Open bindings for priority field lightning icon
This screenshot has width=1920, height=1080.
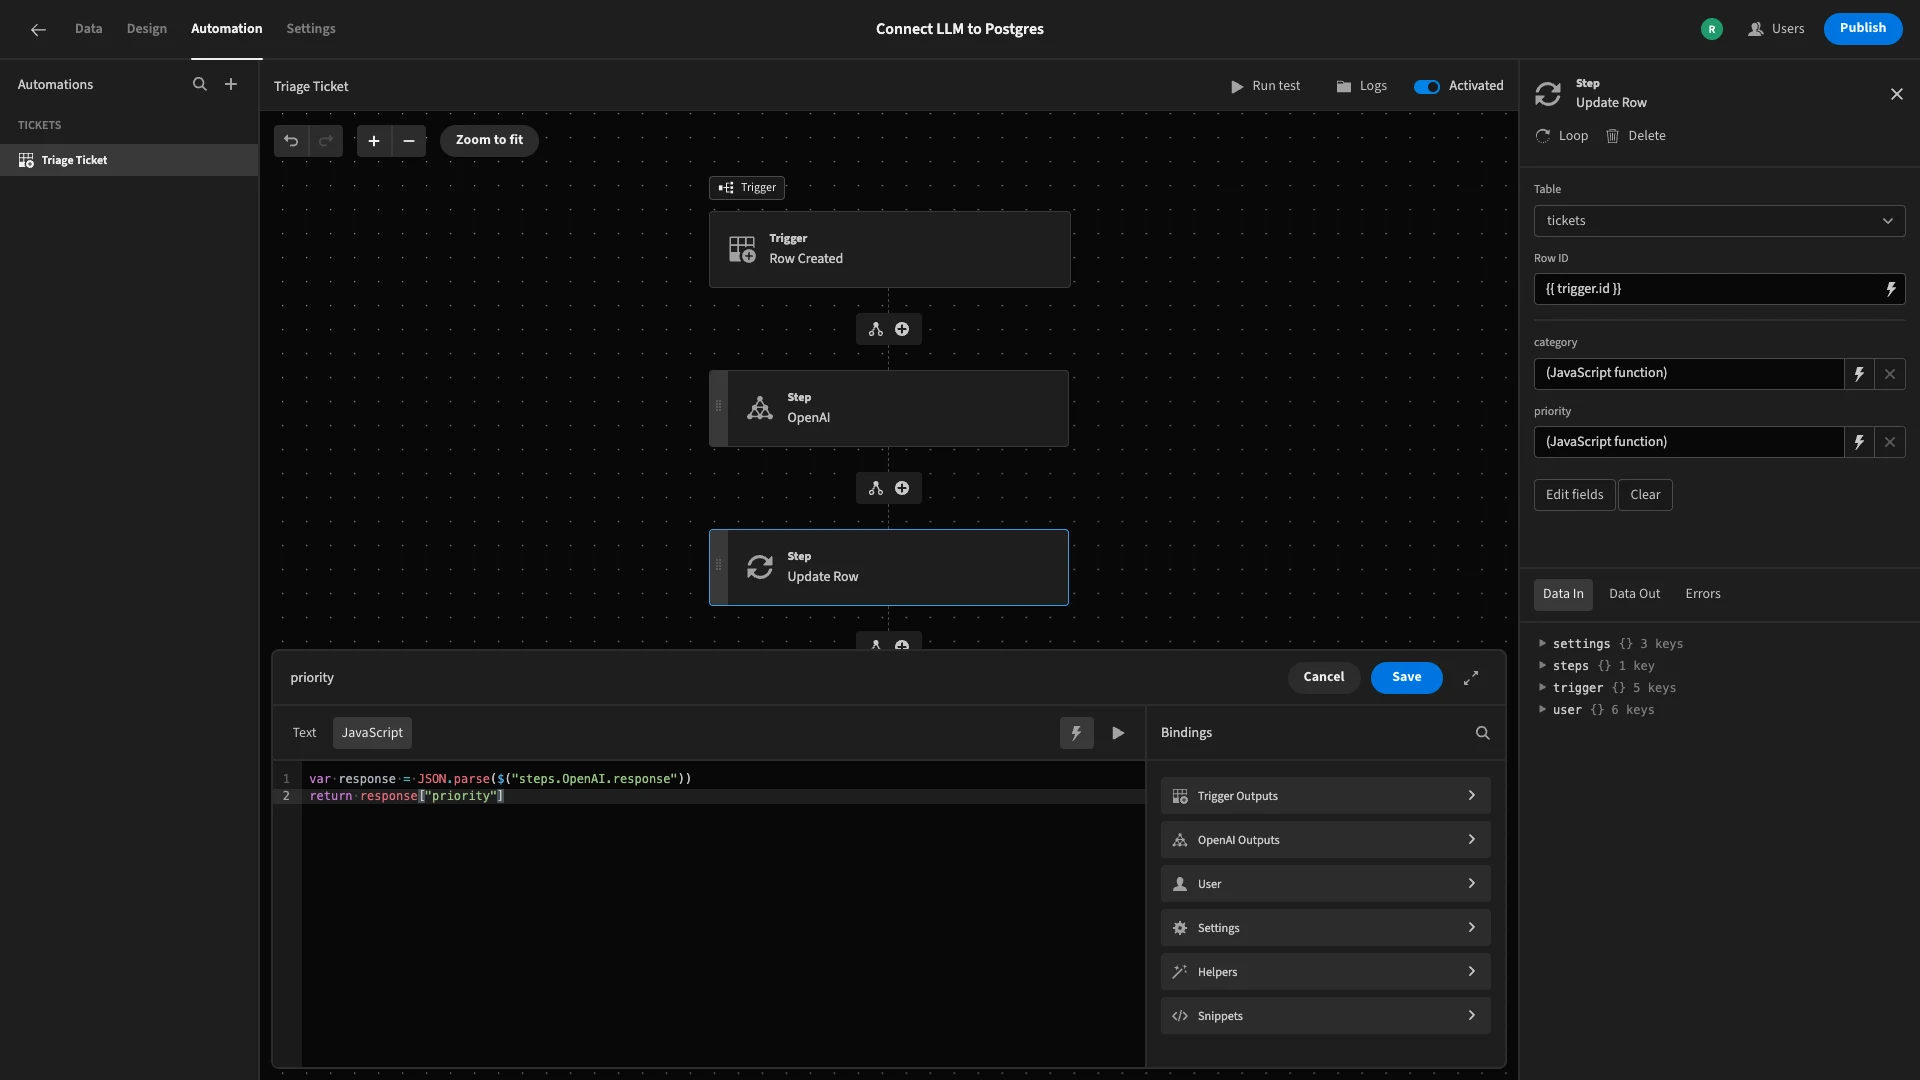click(x=1859, y=442)
